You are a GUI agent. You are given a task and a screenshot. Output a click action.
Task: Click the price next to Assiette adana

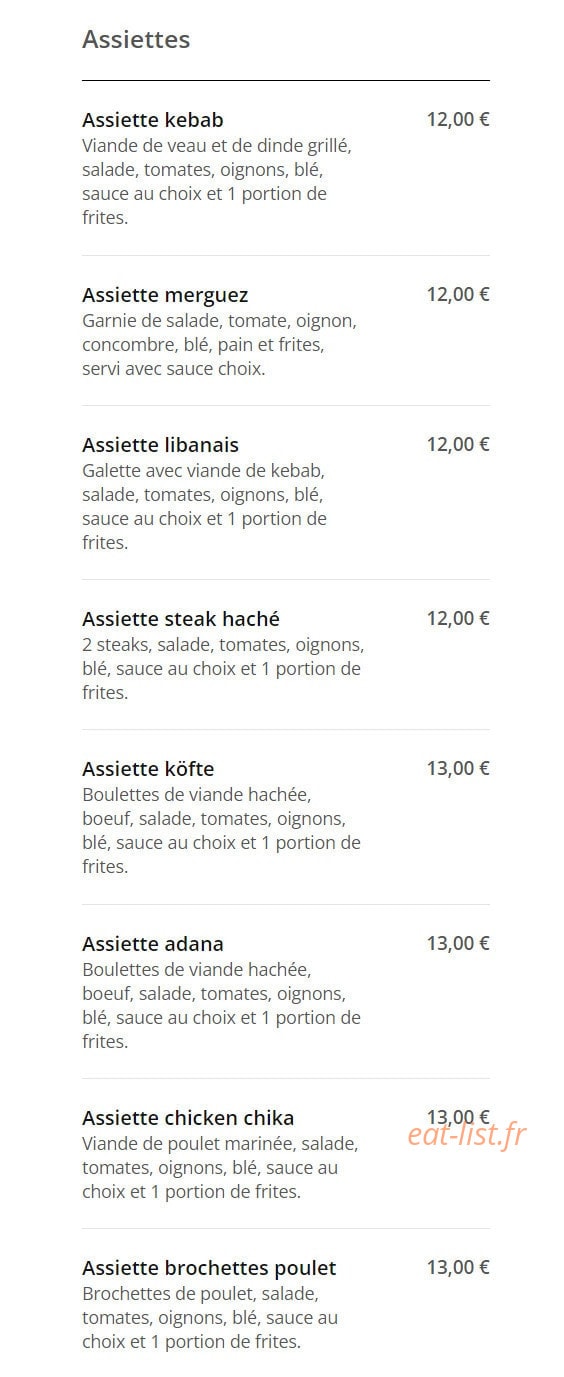[x=458, y=943]
